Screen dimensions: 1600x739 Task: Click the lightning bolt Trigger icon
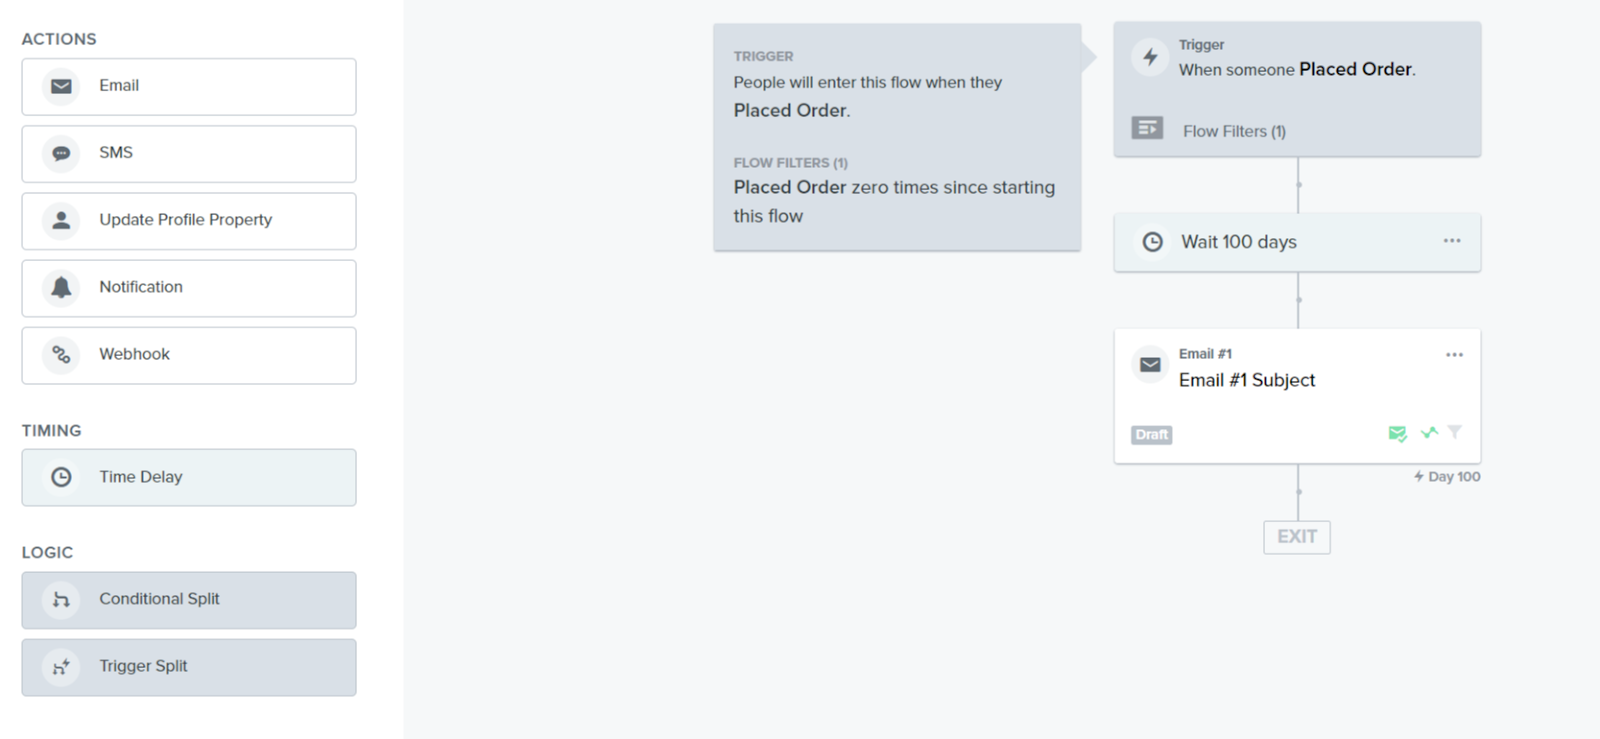click(1150, 57)
